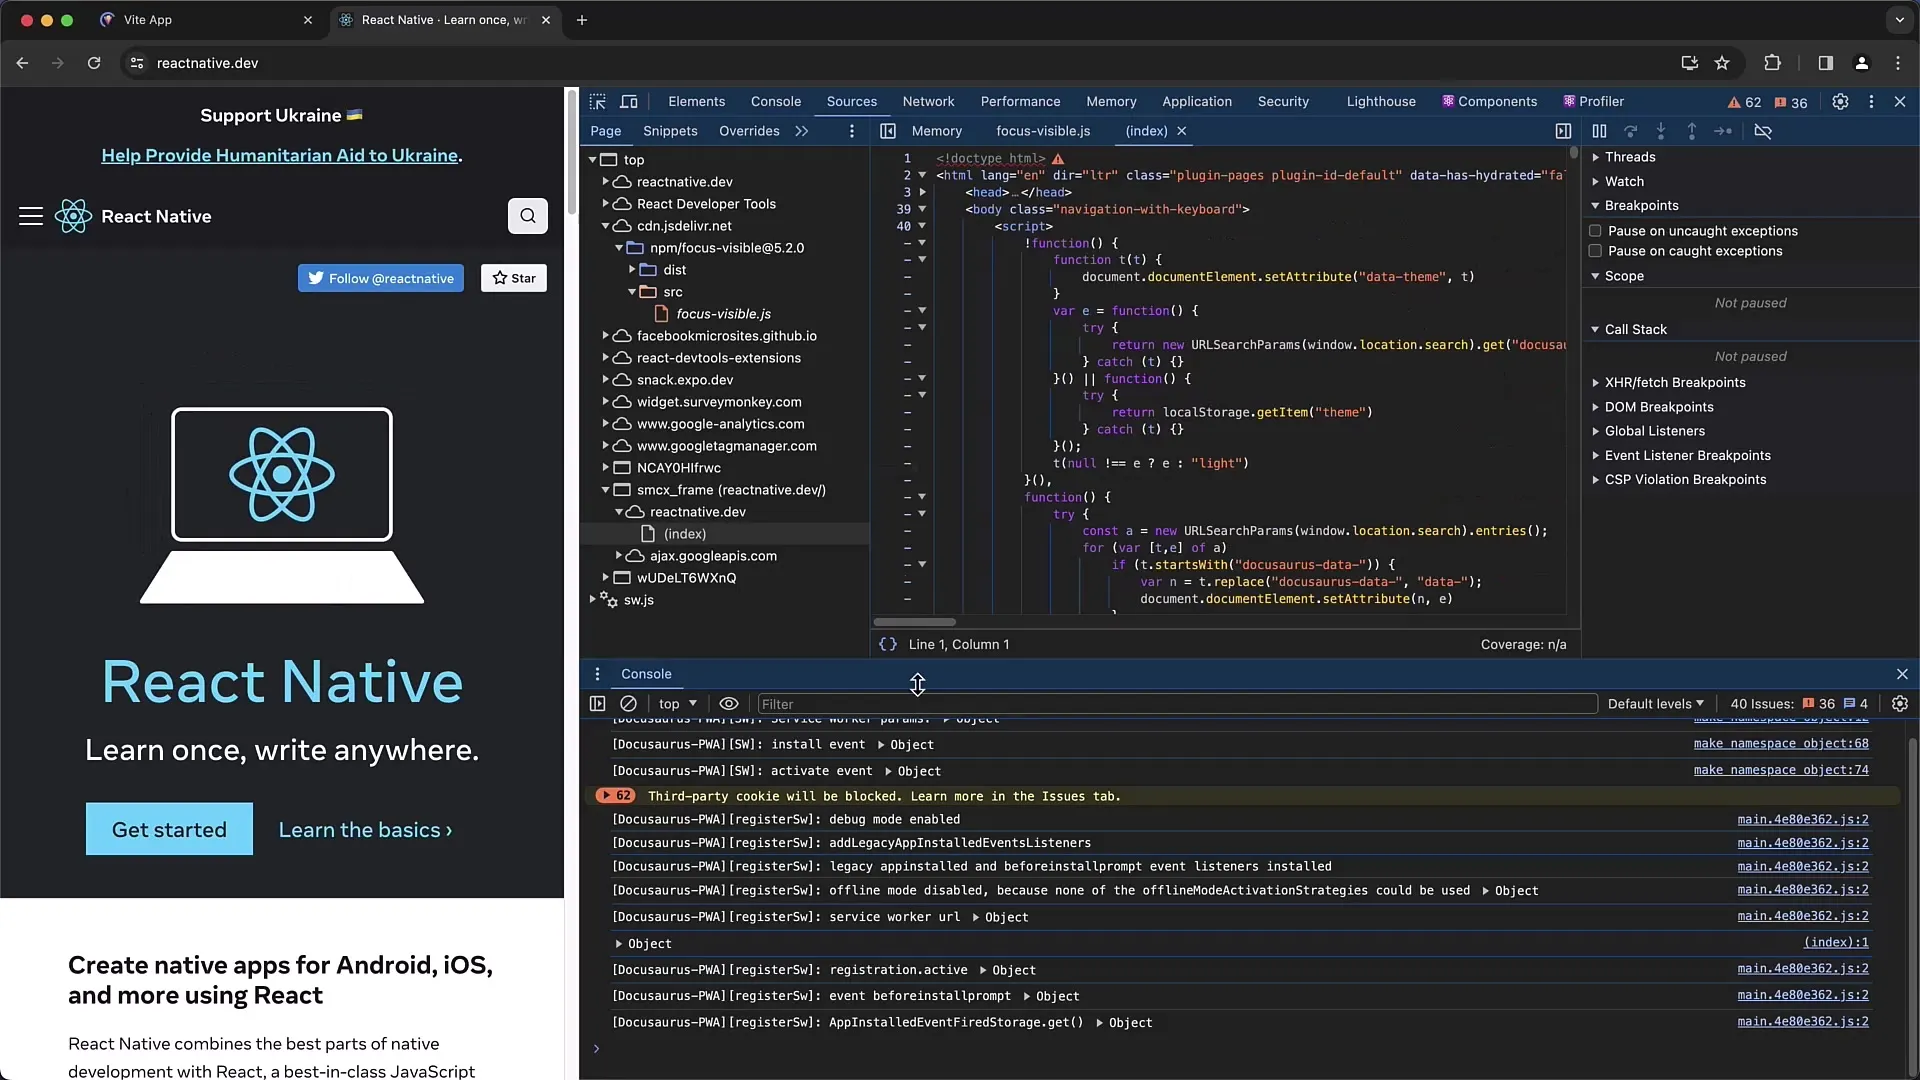Image resolution: width=1920 pixels, height=1080 pixels.
Task: Click the clear console icon
Action: point(629,703)
